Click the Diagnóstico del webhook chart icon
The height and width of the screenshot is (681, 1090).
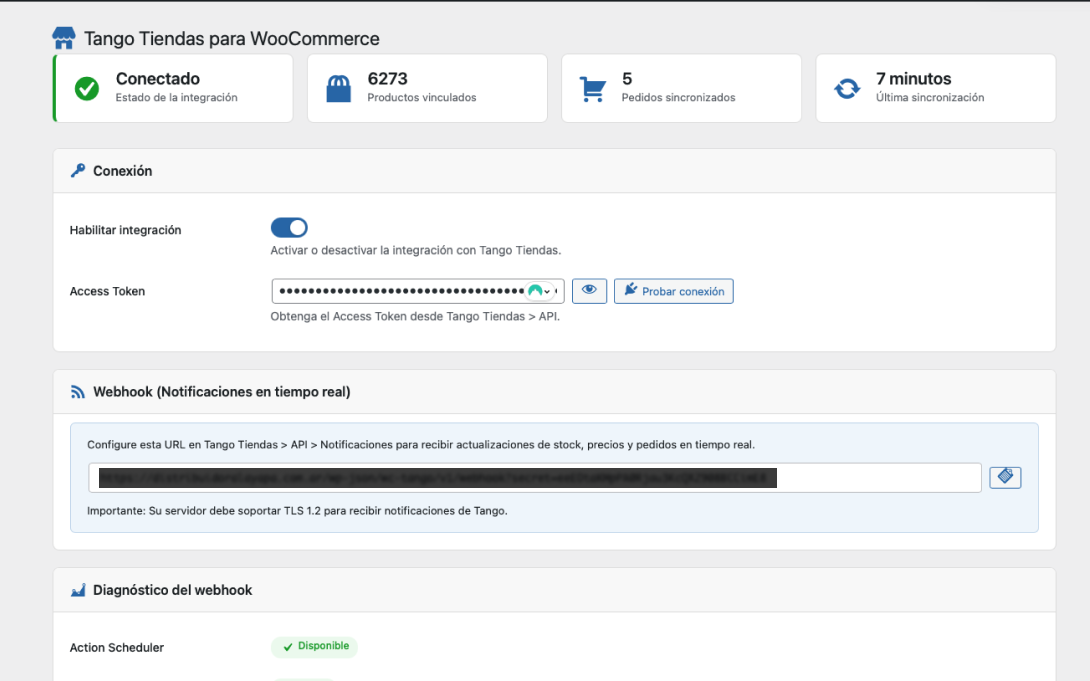pyautogui.click(x=78, y=590)
